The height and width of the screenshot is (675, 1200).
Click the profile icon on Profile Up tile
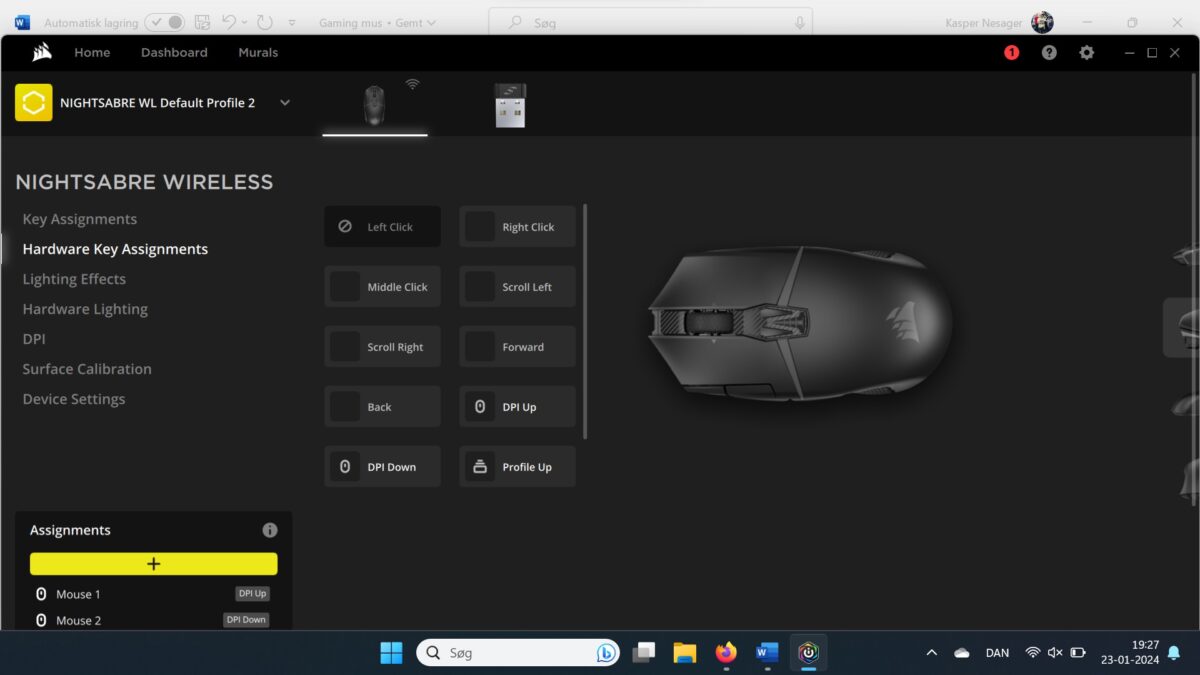coord(480,467)
